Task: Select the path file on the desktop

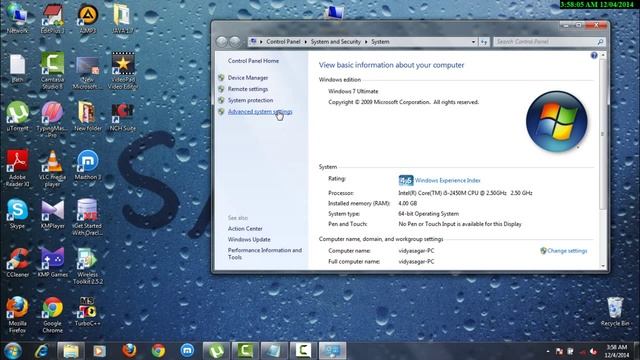Action: [x=17, y=68]
